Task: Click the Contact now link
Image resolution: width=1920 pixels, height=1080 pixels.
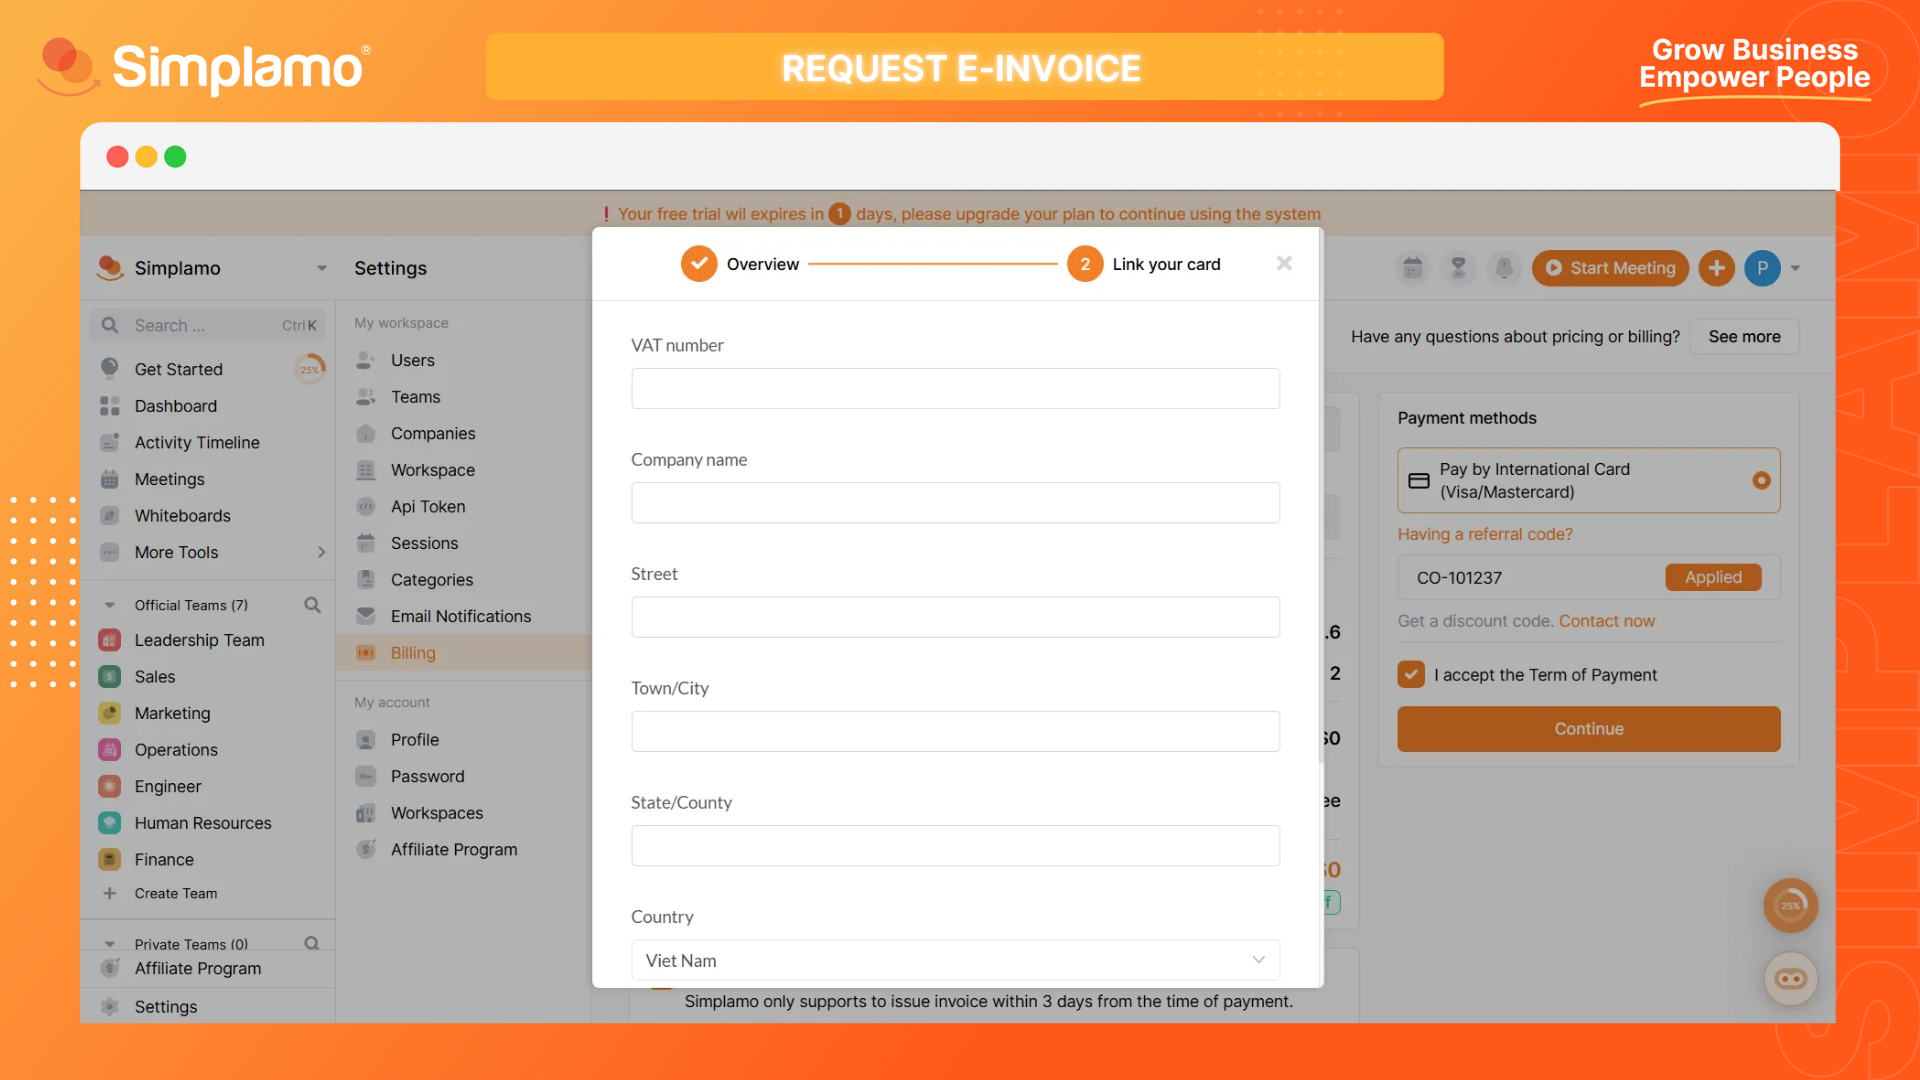Action: click(x=1606, y=621)
